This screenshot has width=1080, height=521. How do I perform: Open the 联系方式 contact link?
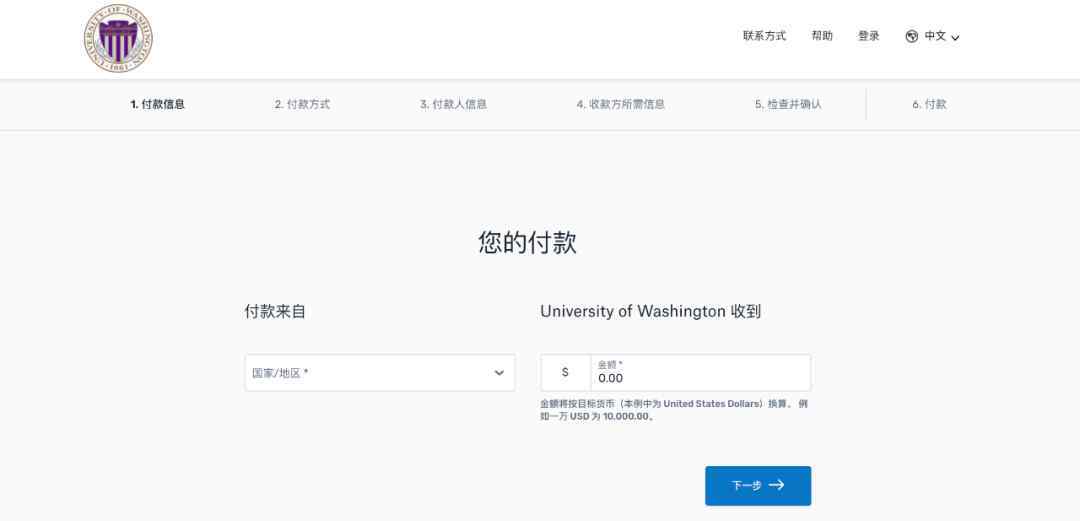pos(764,36)
